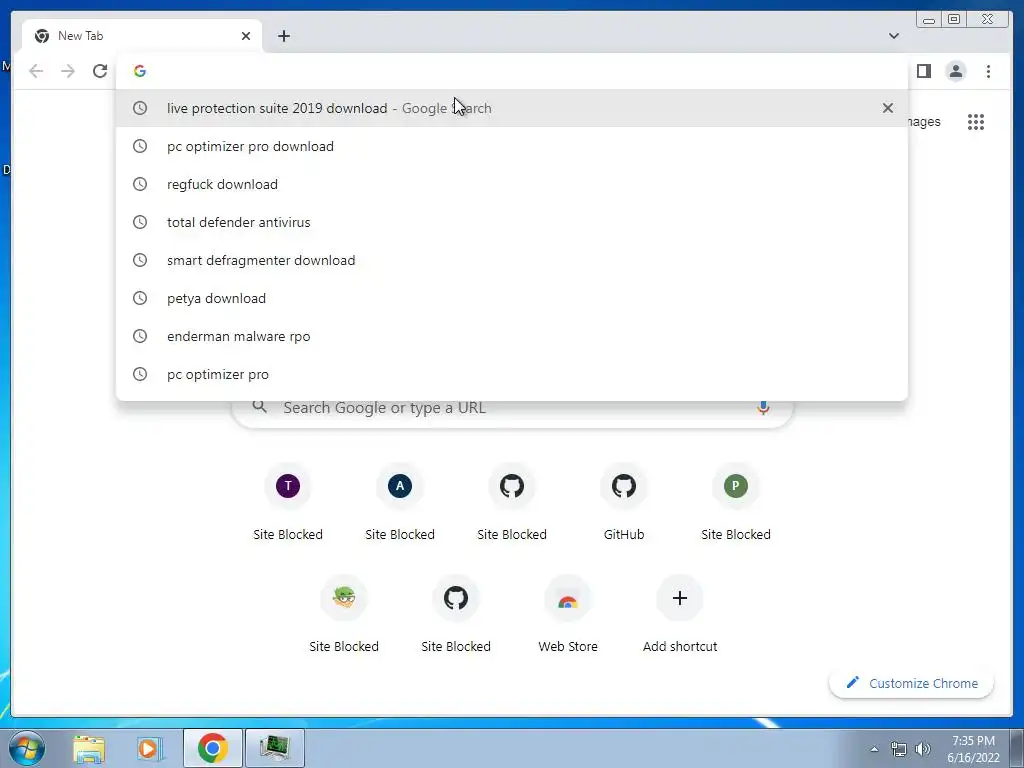
Task: Open the side panel icon
Action: click(x=923, y=71)
